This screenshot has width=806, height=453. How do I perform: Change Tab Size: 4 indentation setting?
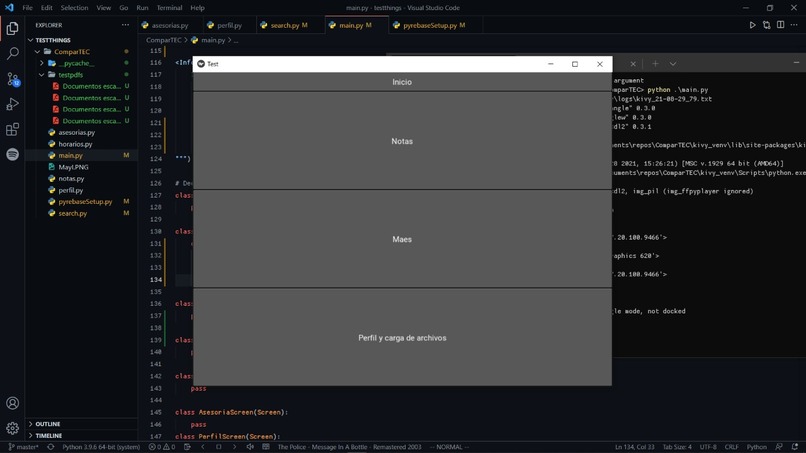677,447
